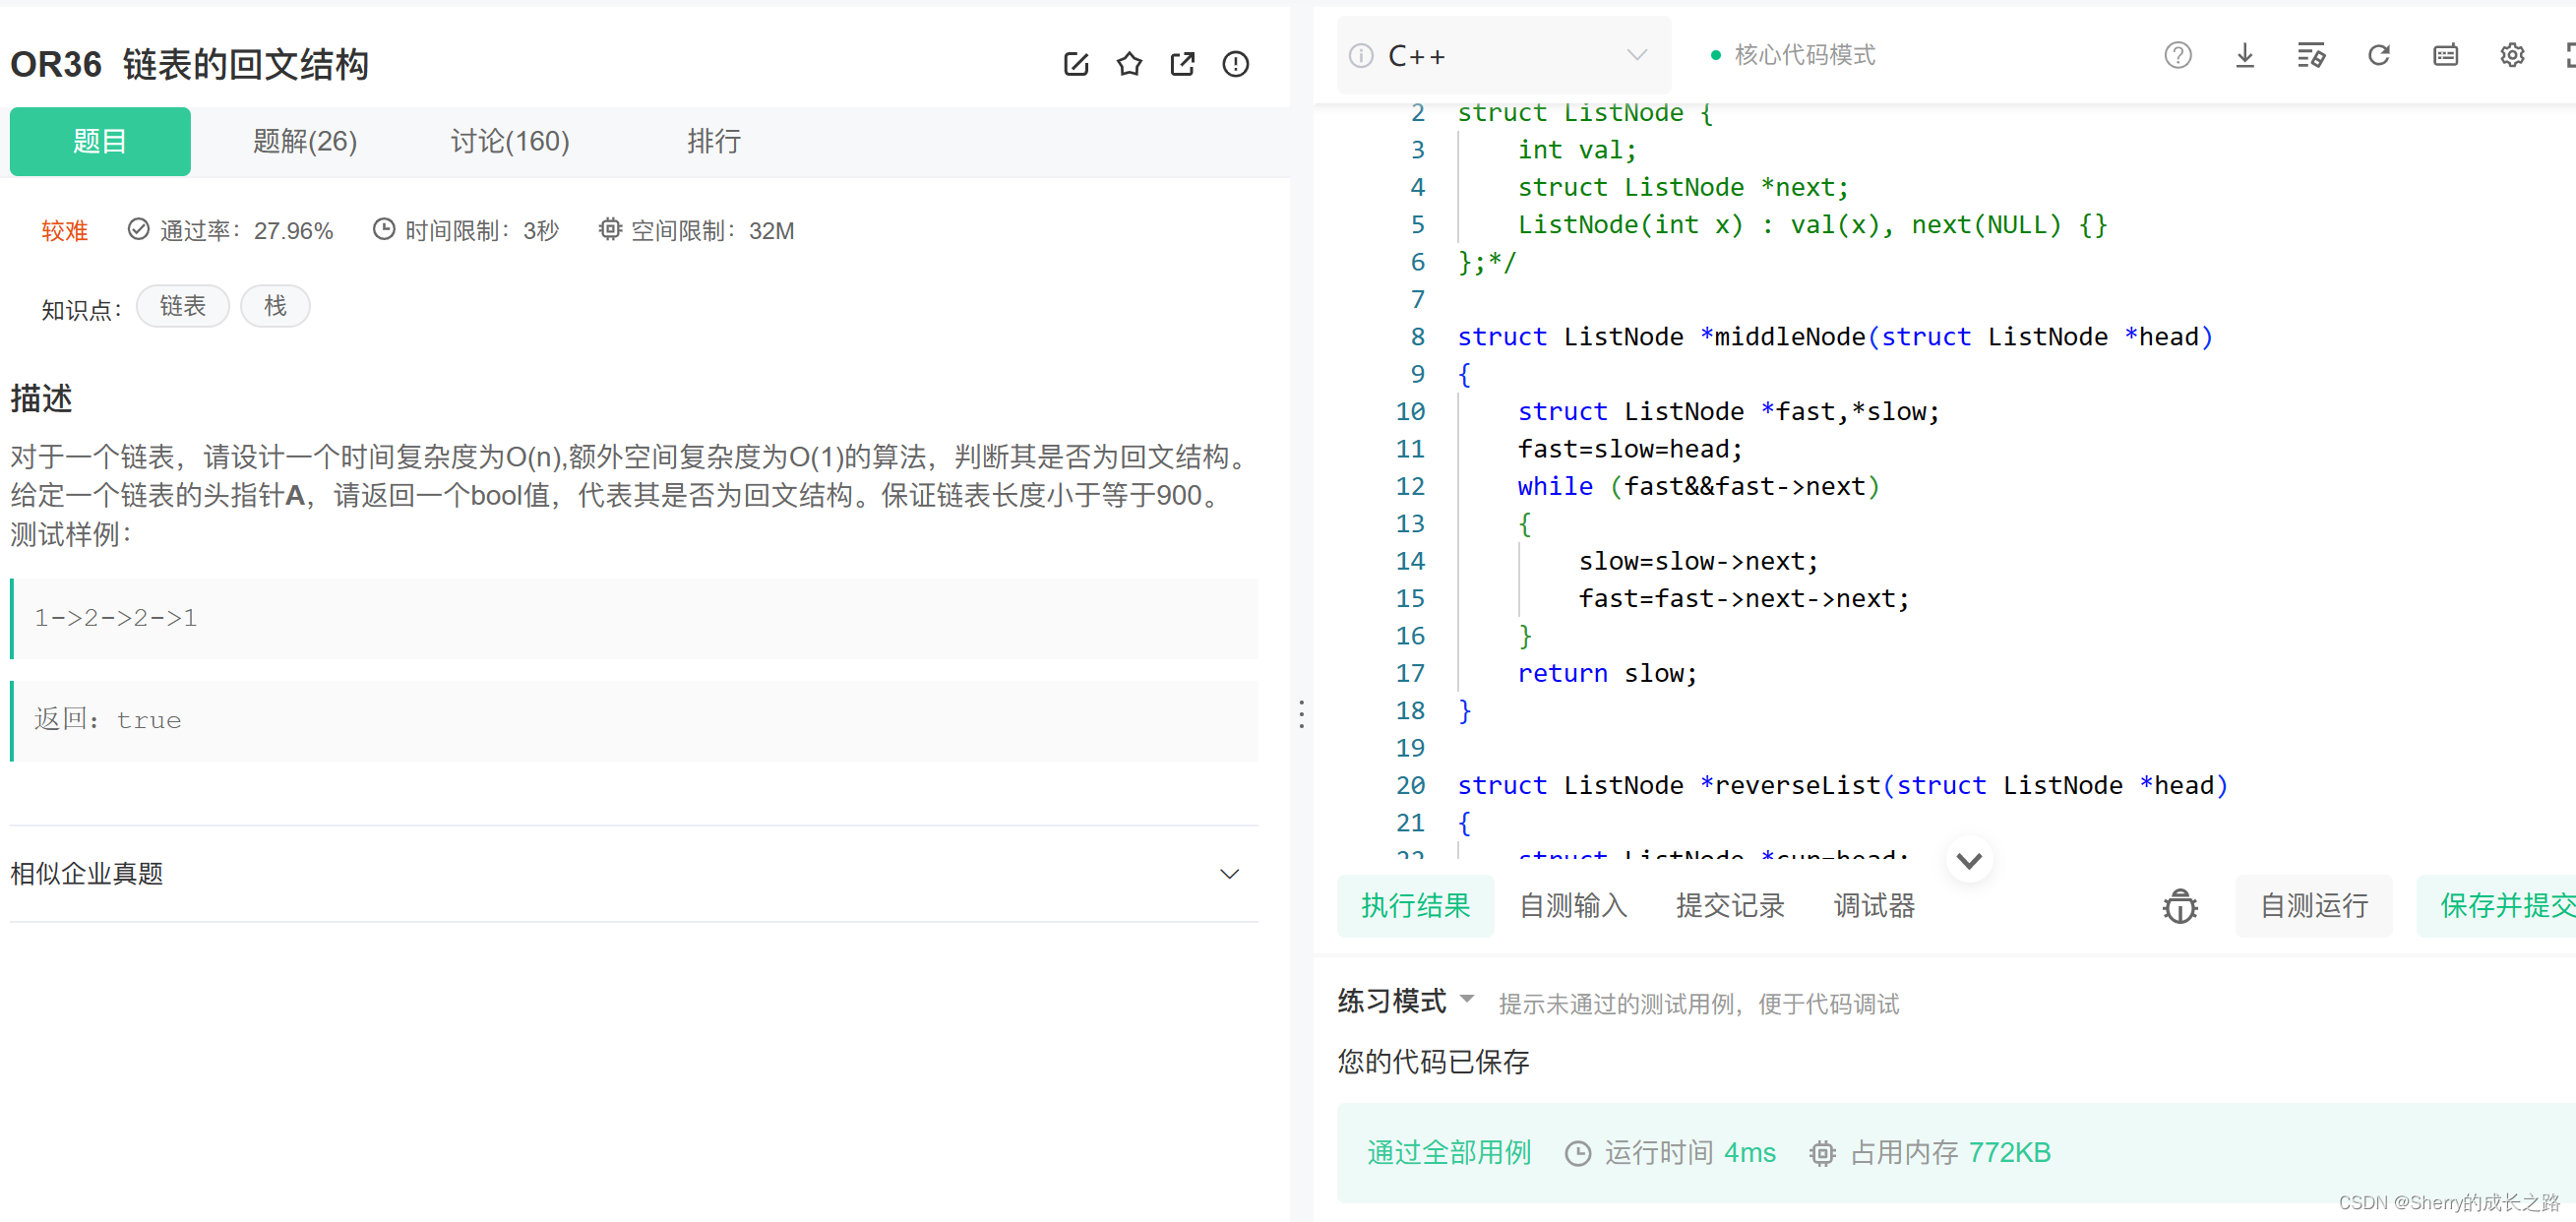Open the 排行 ranking tab
This screenshot has width=2576, height=1222.
pyautogui.click(x=713, y=141)
